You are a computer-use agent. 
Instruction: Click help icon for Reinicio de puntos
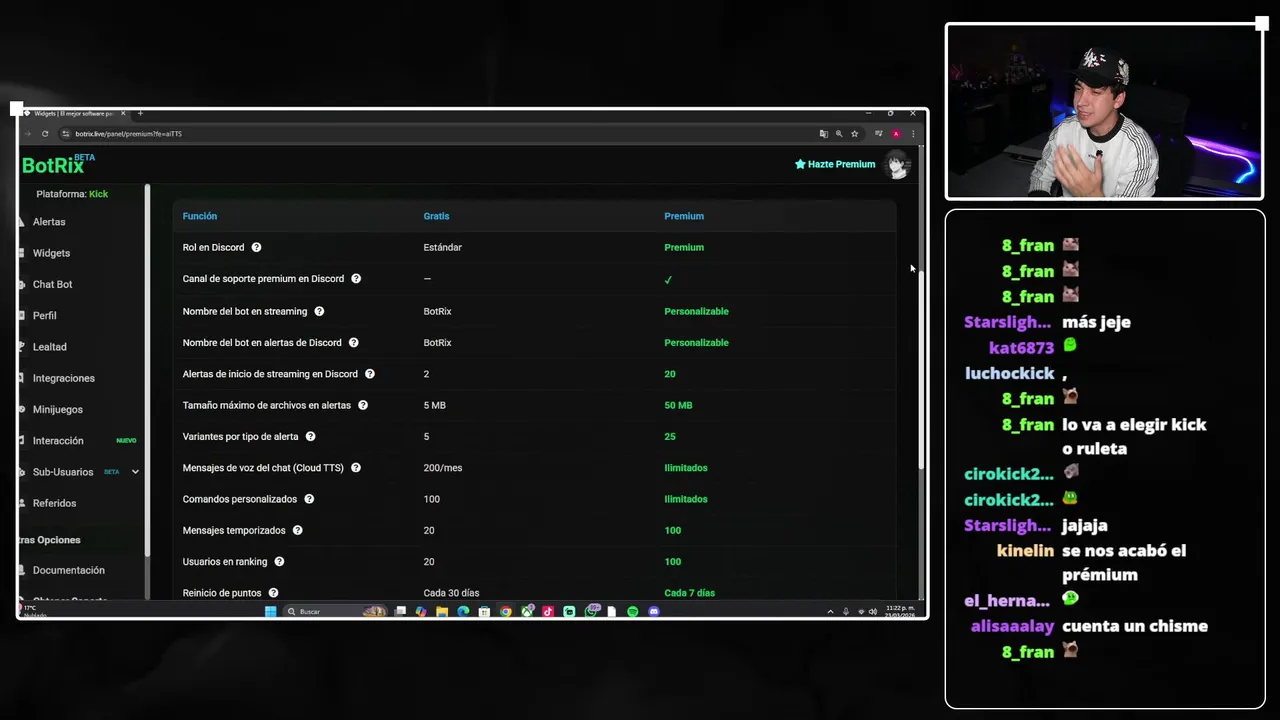(273, 593)
